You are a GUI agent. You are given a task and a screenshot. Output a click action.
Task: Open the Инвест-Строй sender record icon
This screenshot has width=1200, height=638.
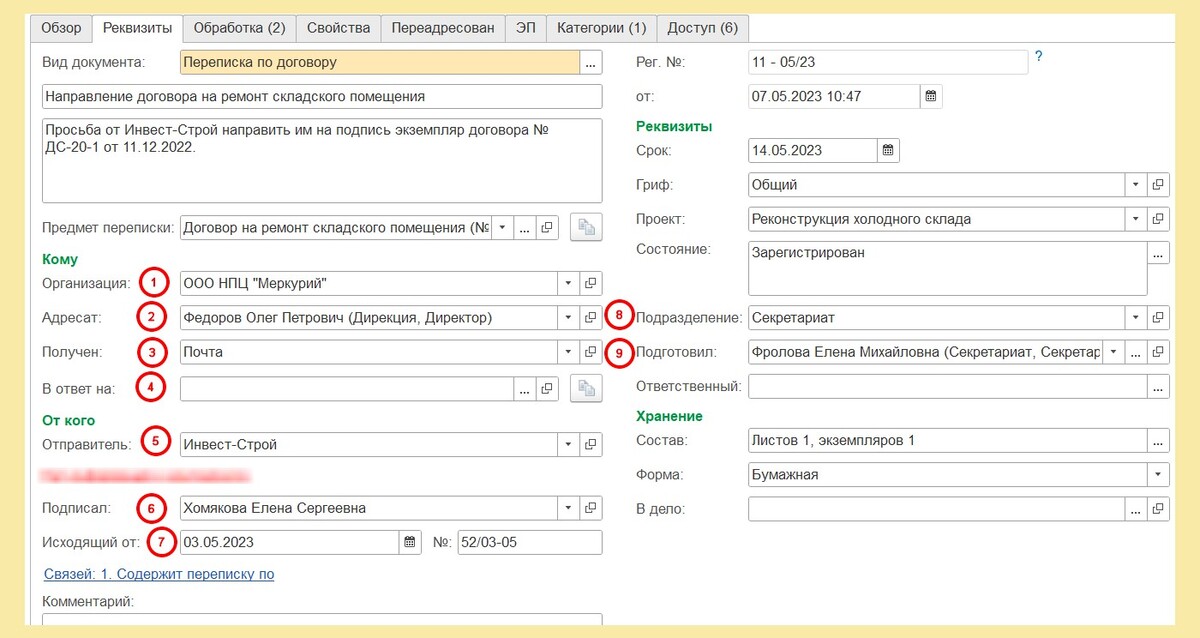pos(591,444)
